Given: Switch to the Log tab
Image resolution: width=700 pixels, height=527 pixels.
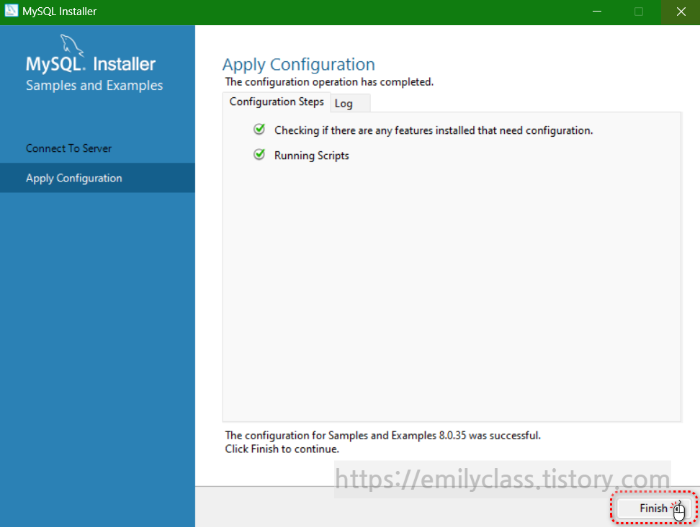Looking at the screenshot, I should (x=350, y=103).
